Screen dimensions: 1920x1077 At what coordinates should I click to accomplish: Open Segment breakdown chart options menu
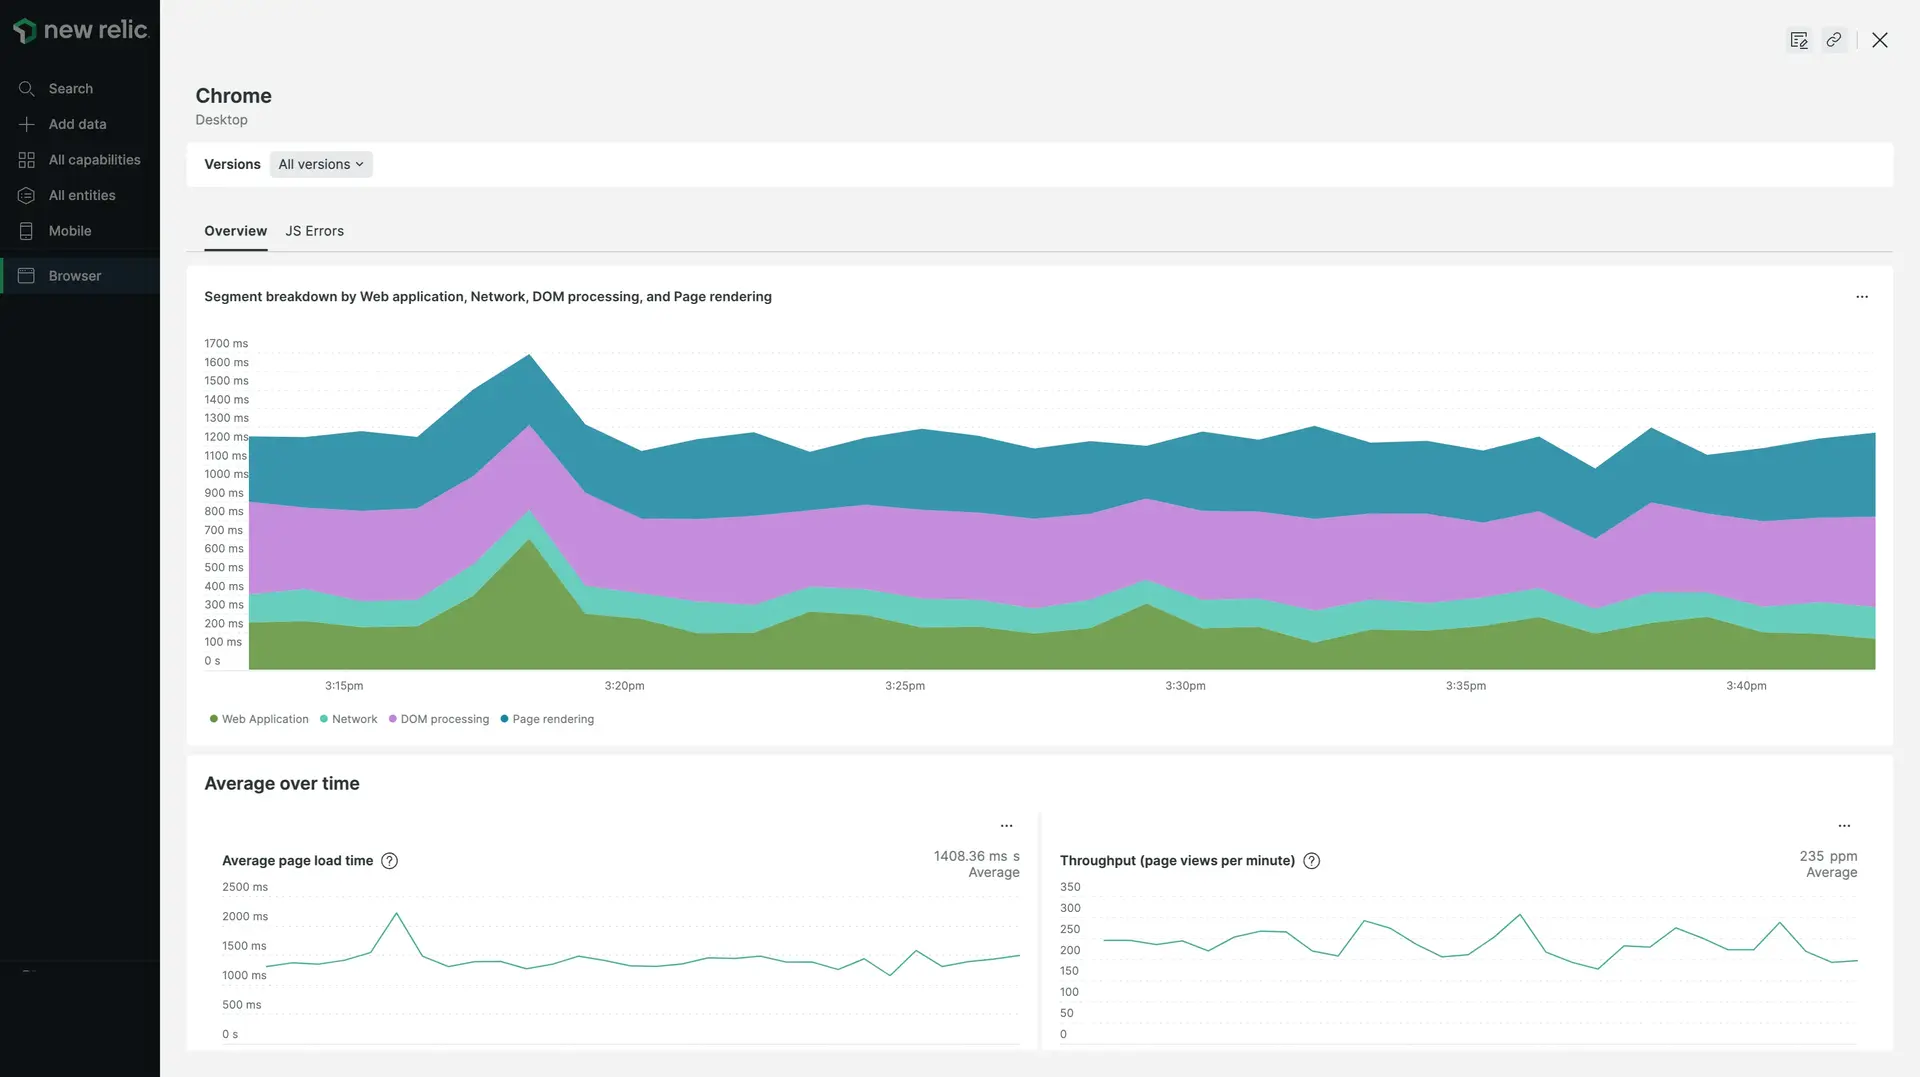[x=1862, y=297]
